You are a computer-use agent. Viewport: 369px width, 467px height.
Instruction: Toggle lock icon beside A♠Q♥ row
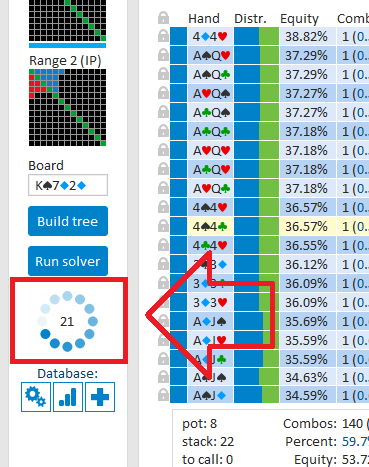click(163, 55)
